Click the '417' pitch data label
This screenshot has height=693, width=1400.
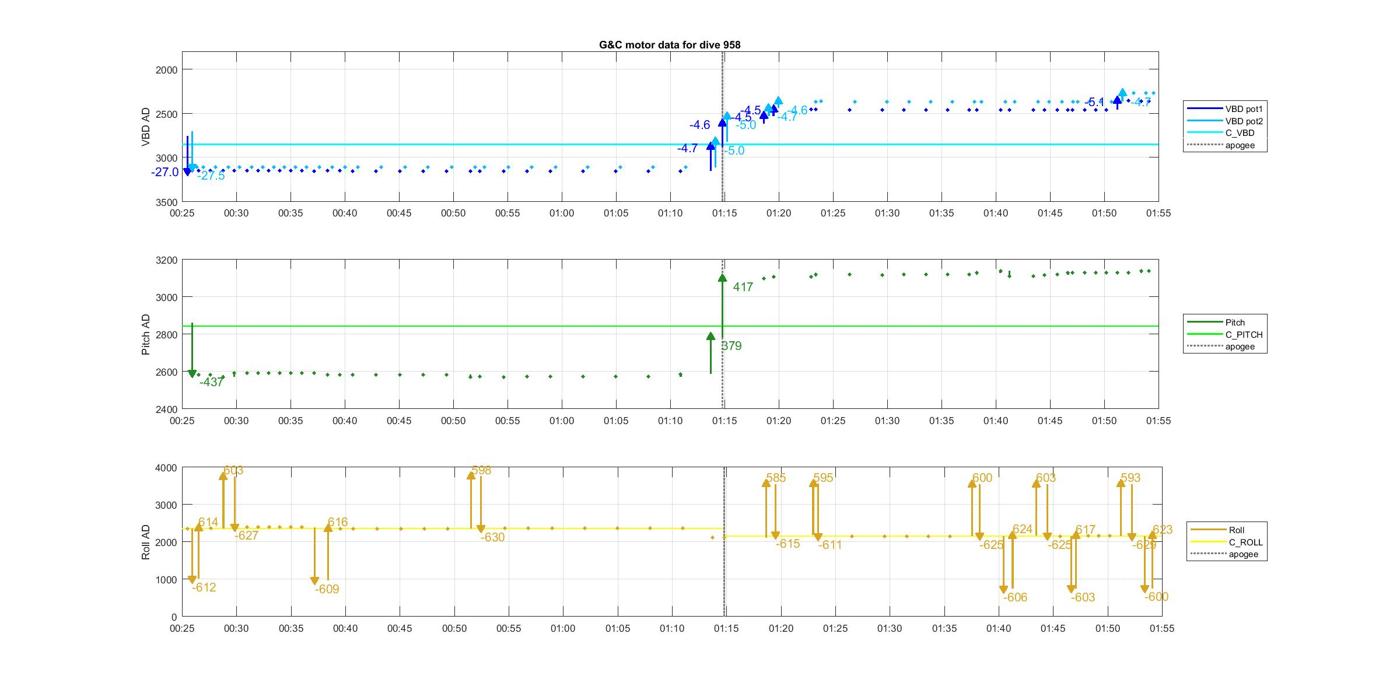(743, 287)
